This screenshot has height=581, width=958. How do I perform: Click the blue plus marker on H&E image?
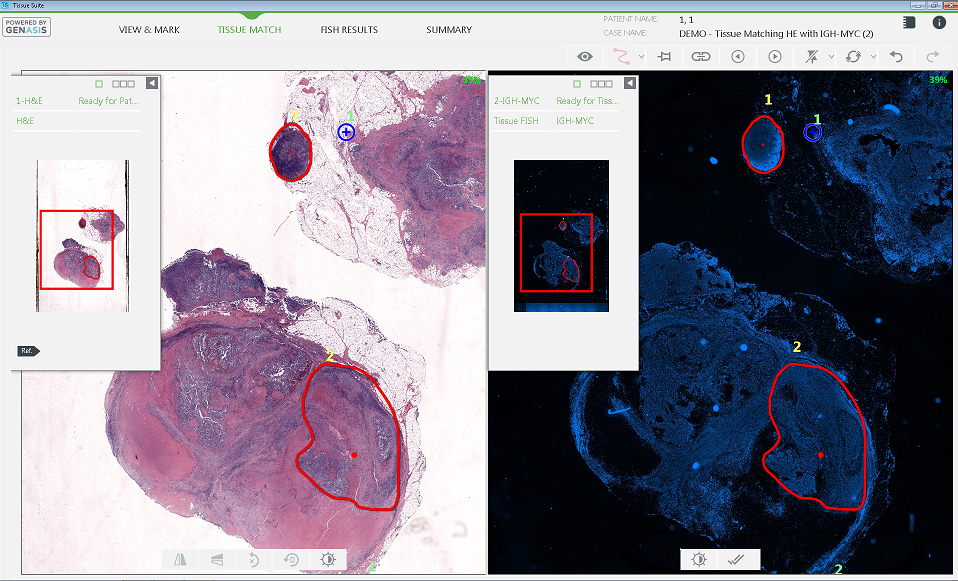pyautogui.click(x=346, y=131)
